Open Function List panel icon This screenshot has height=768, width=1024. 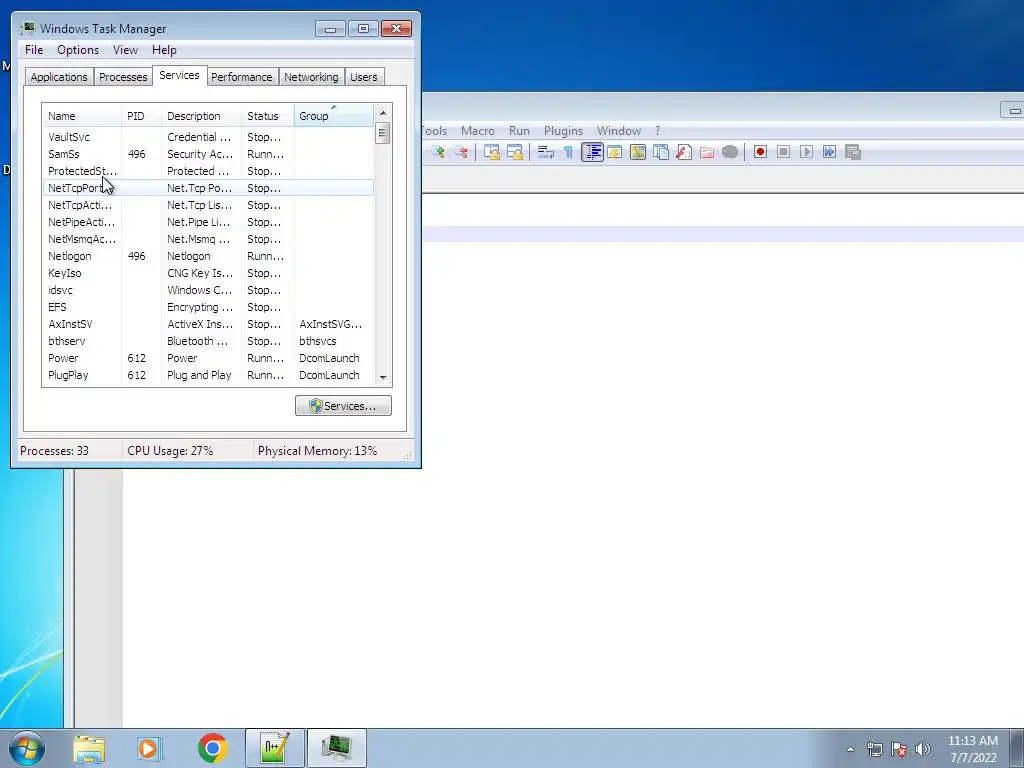[x=684, y=152]
